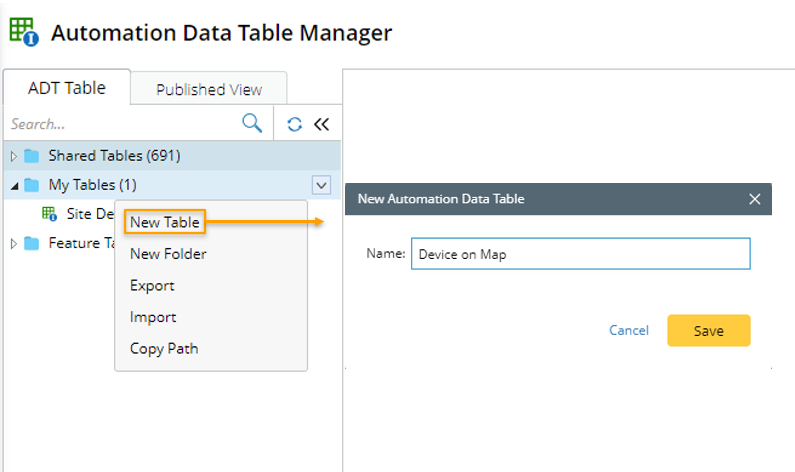Expand the Feature Tables tree node
This screenshot has width=795, height=472.
[13, 243]
